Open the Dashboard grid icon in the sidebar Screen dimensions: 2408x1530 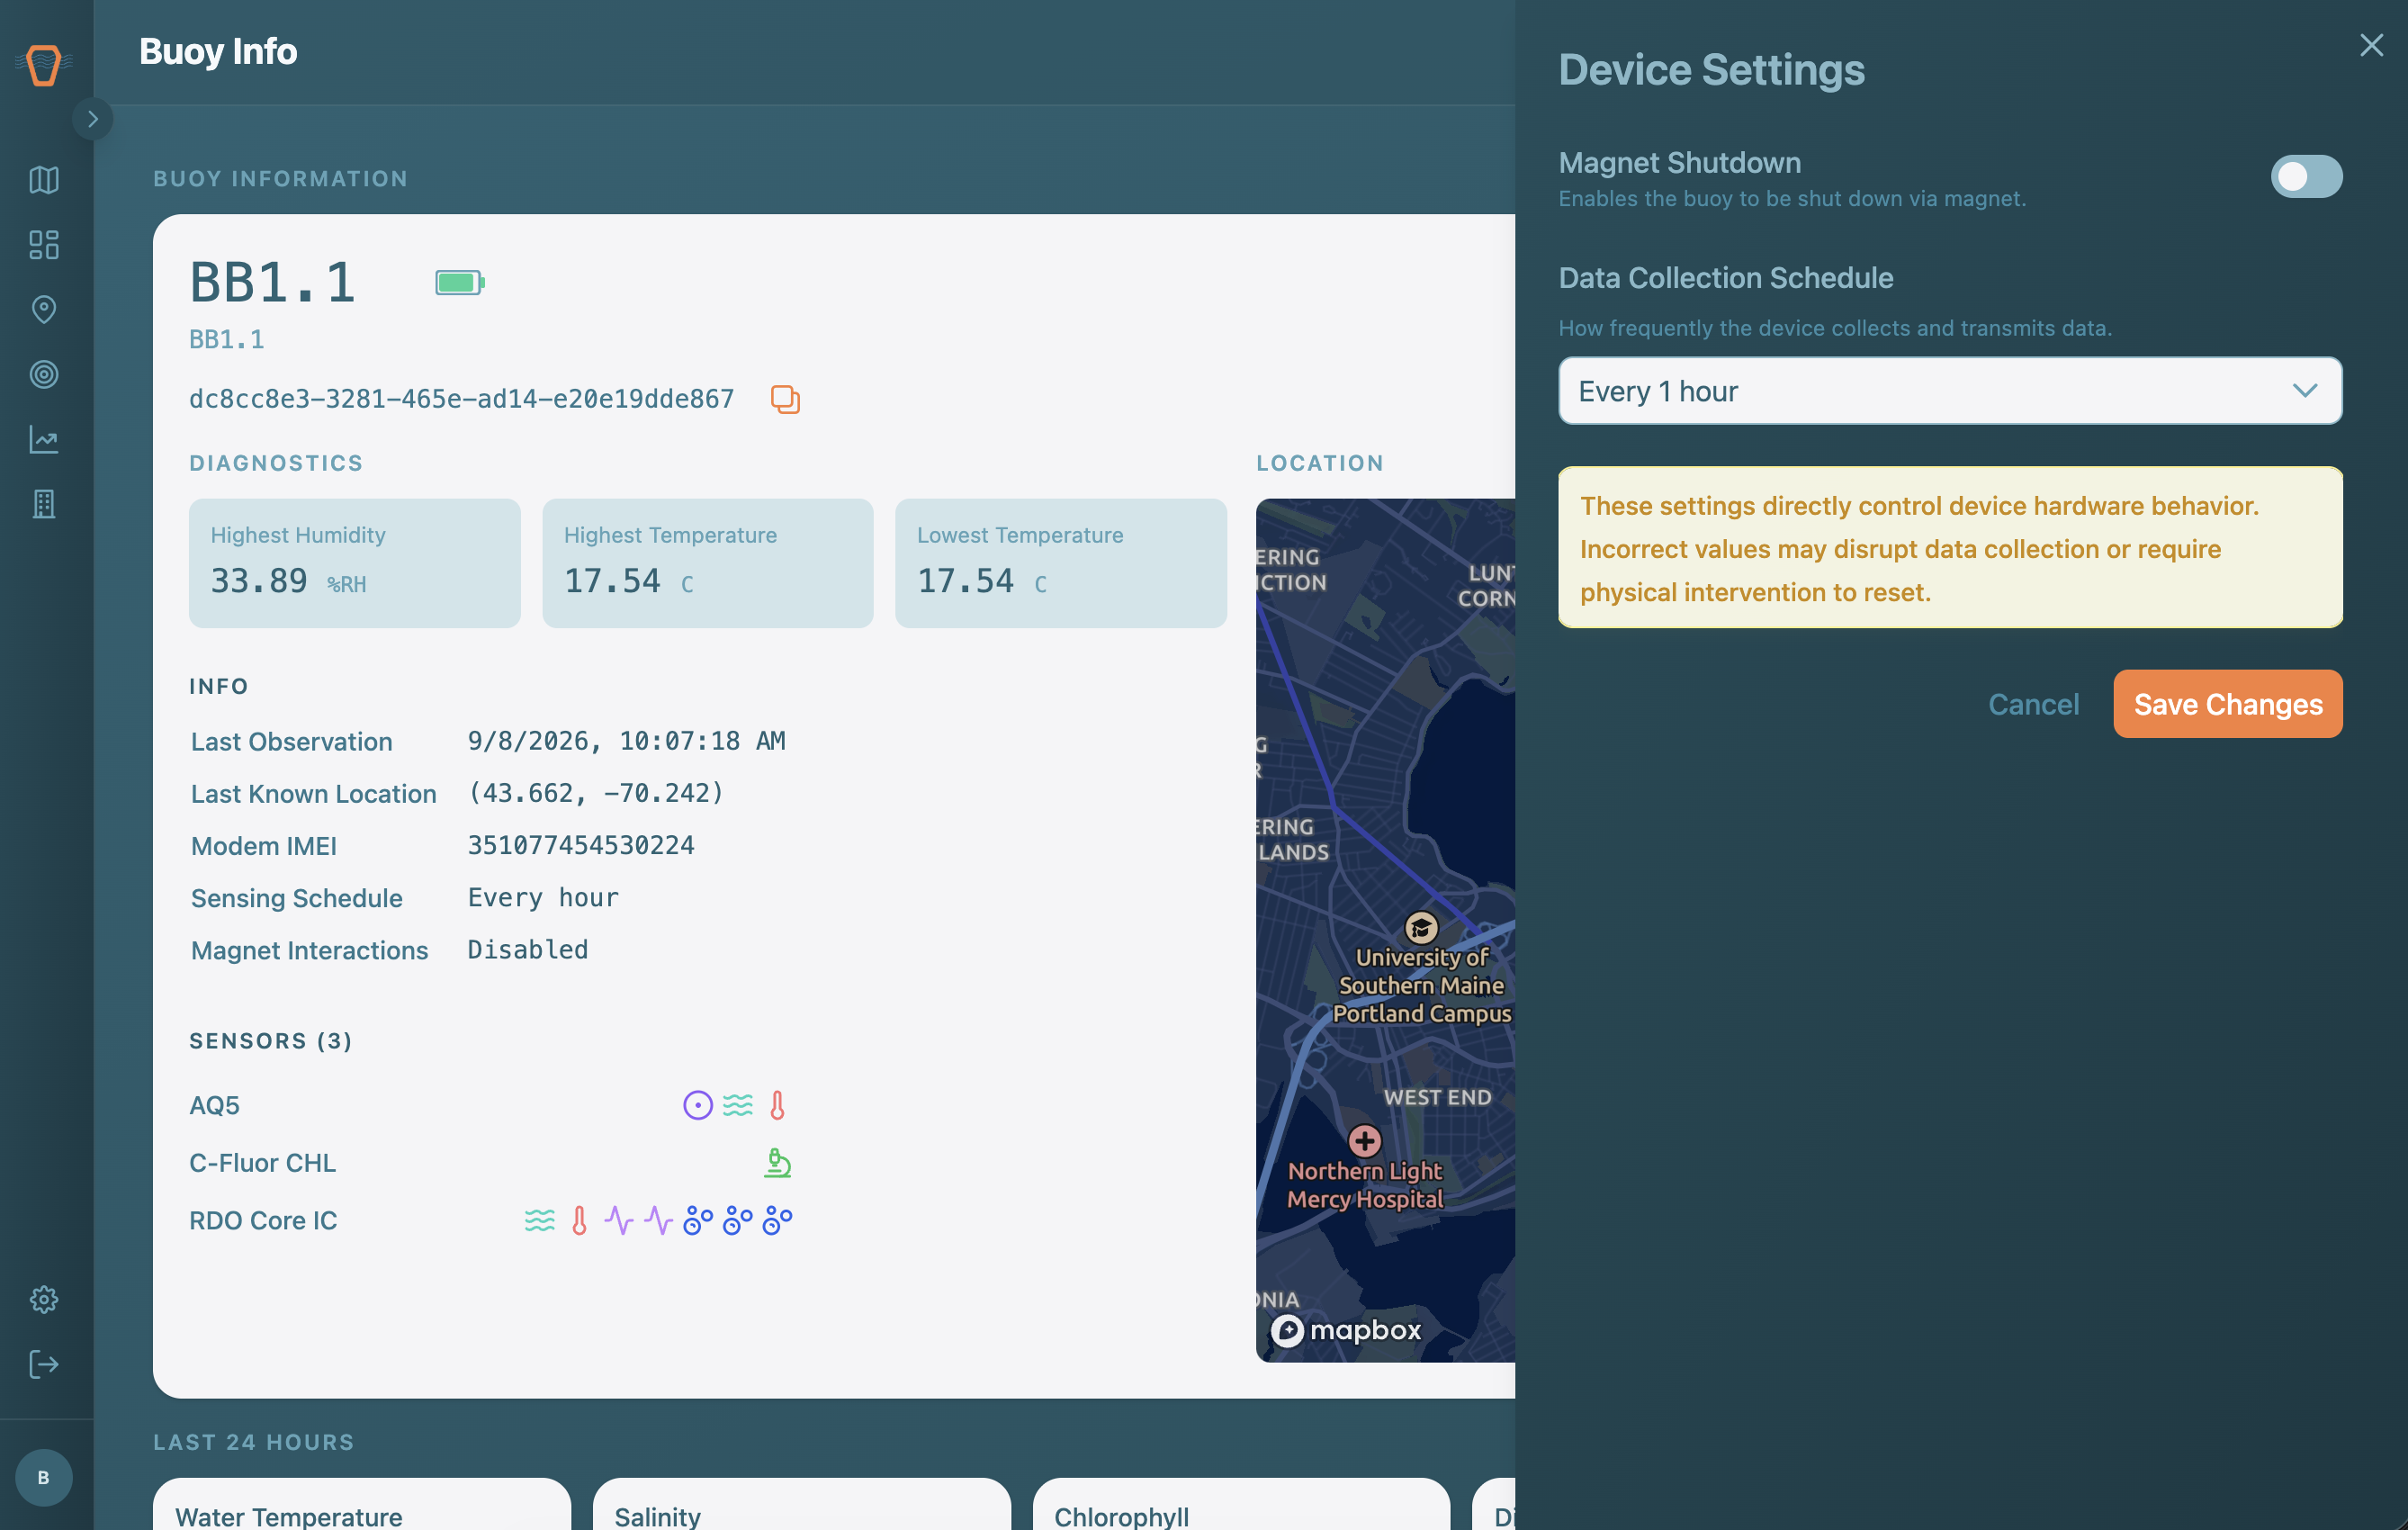[44, 245]
